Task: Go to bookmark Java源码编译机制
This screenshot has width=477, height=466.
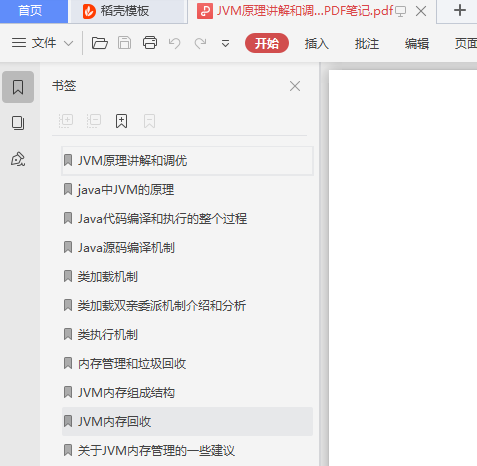Action: (187, 248)
